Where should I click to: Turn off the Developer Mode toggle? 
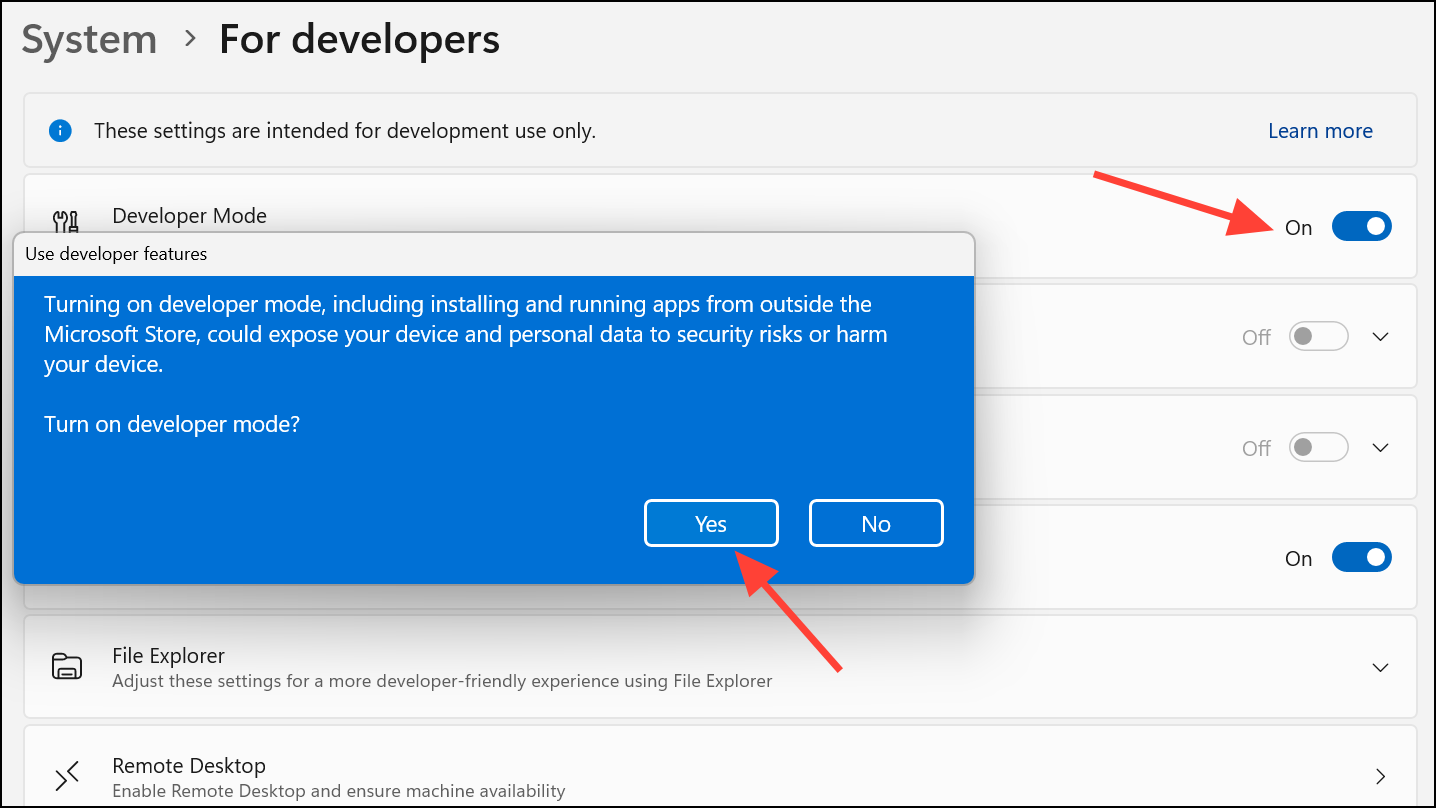(x=1361, y=226)
